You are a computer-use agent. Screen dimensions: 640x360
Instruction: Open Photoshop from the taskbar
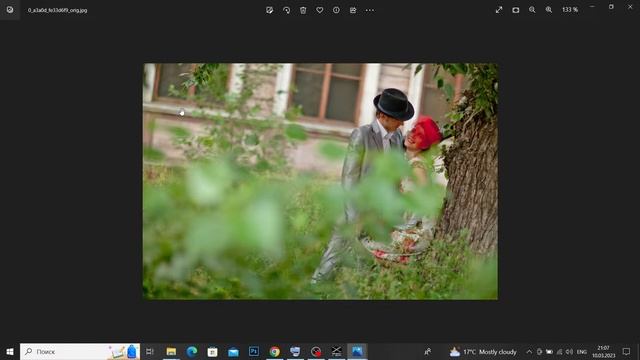tap(254, 351)
